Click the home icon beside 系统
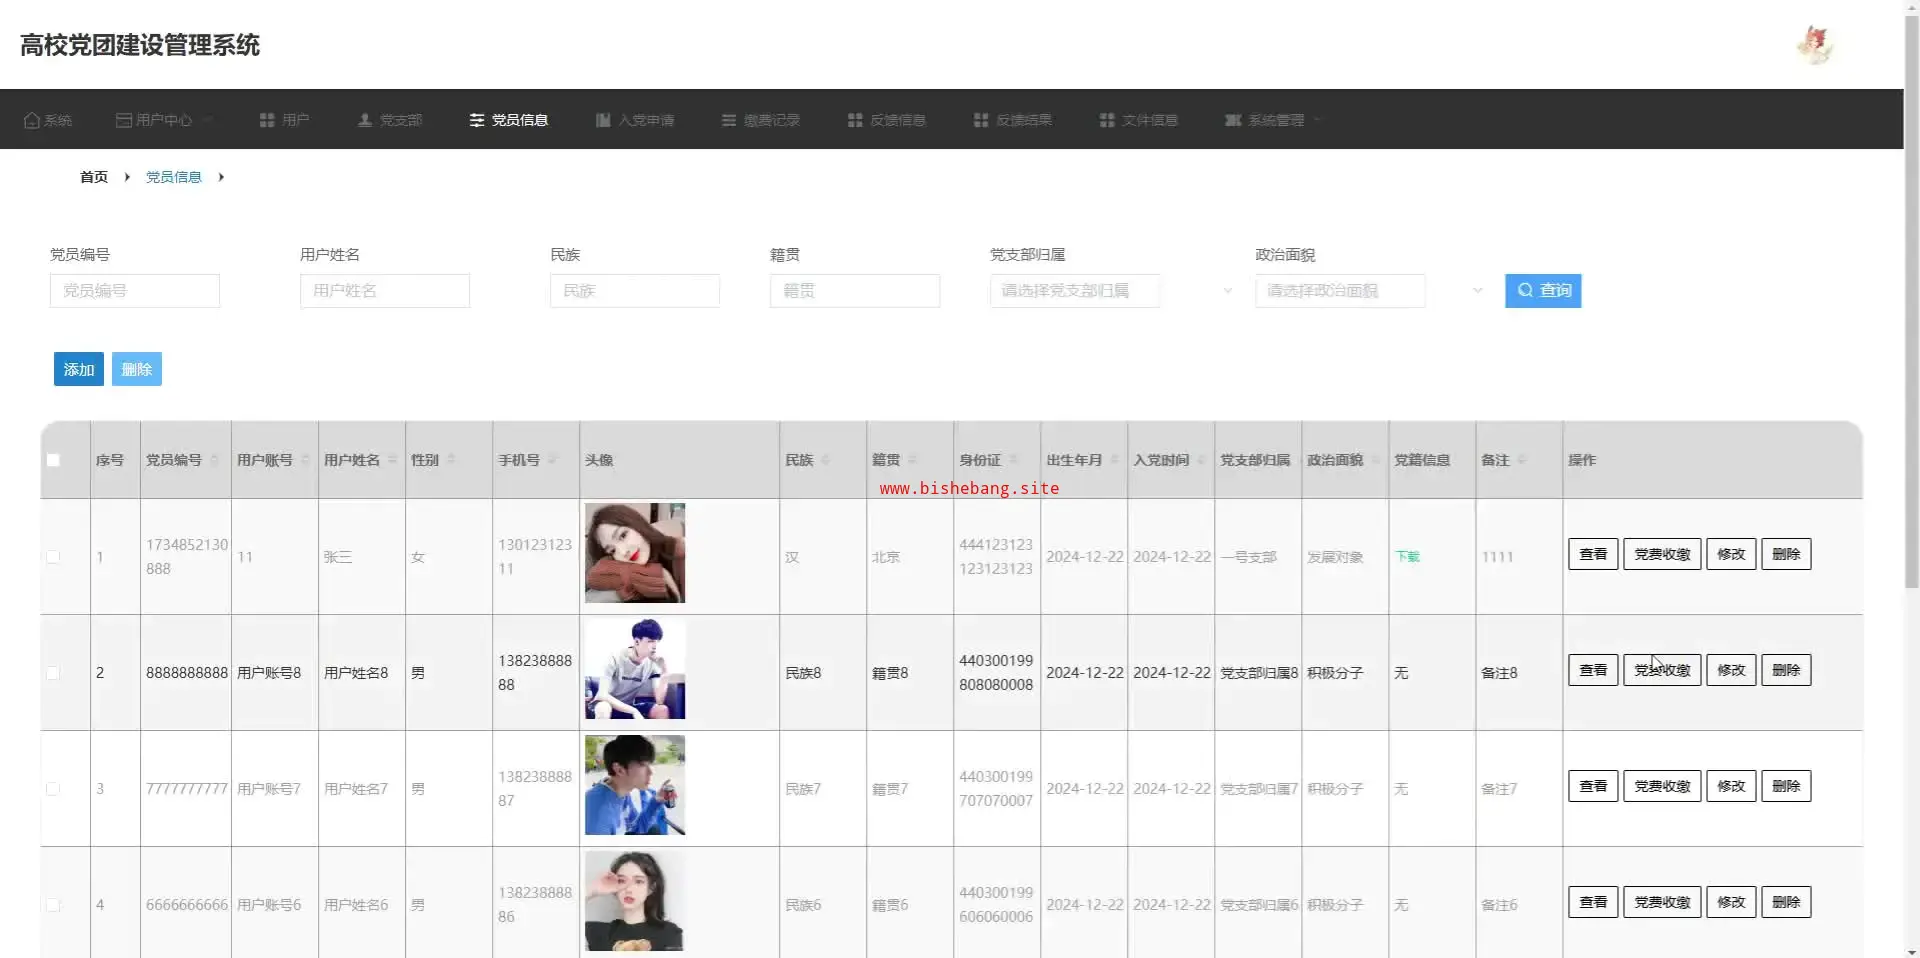1920x958 pixels. click(x=32, y=120)
